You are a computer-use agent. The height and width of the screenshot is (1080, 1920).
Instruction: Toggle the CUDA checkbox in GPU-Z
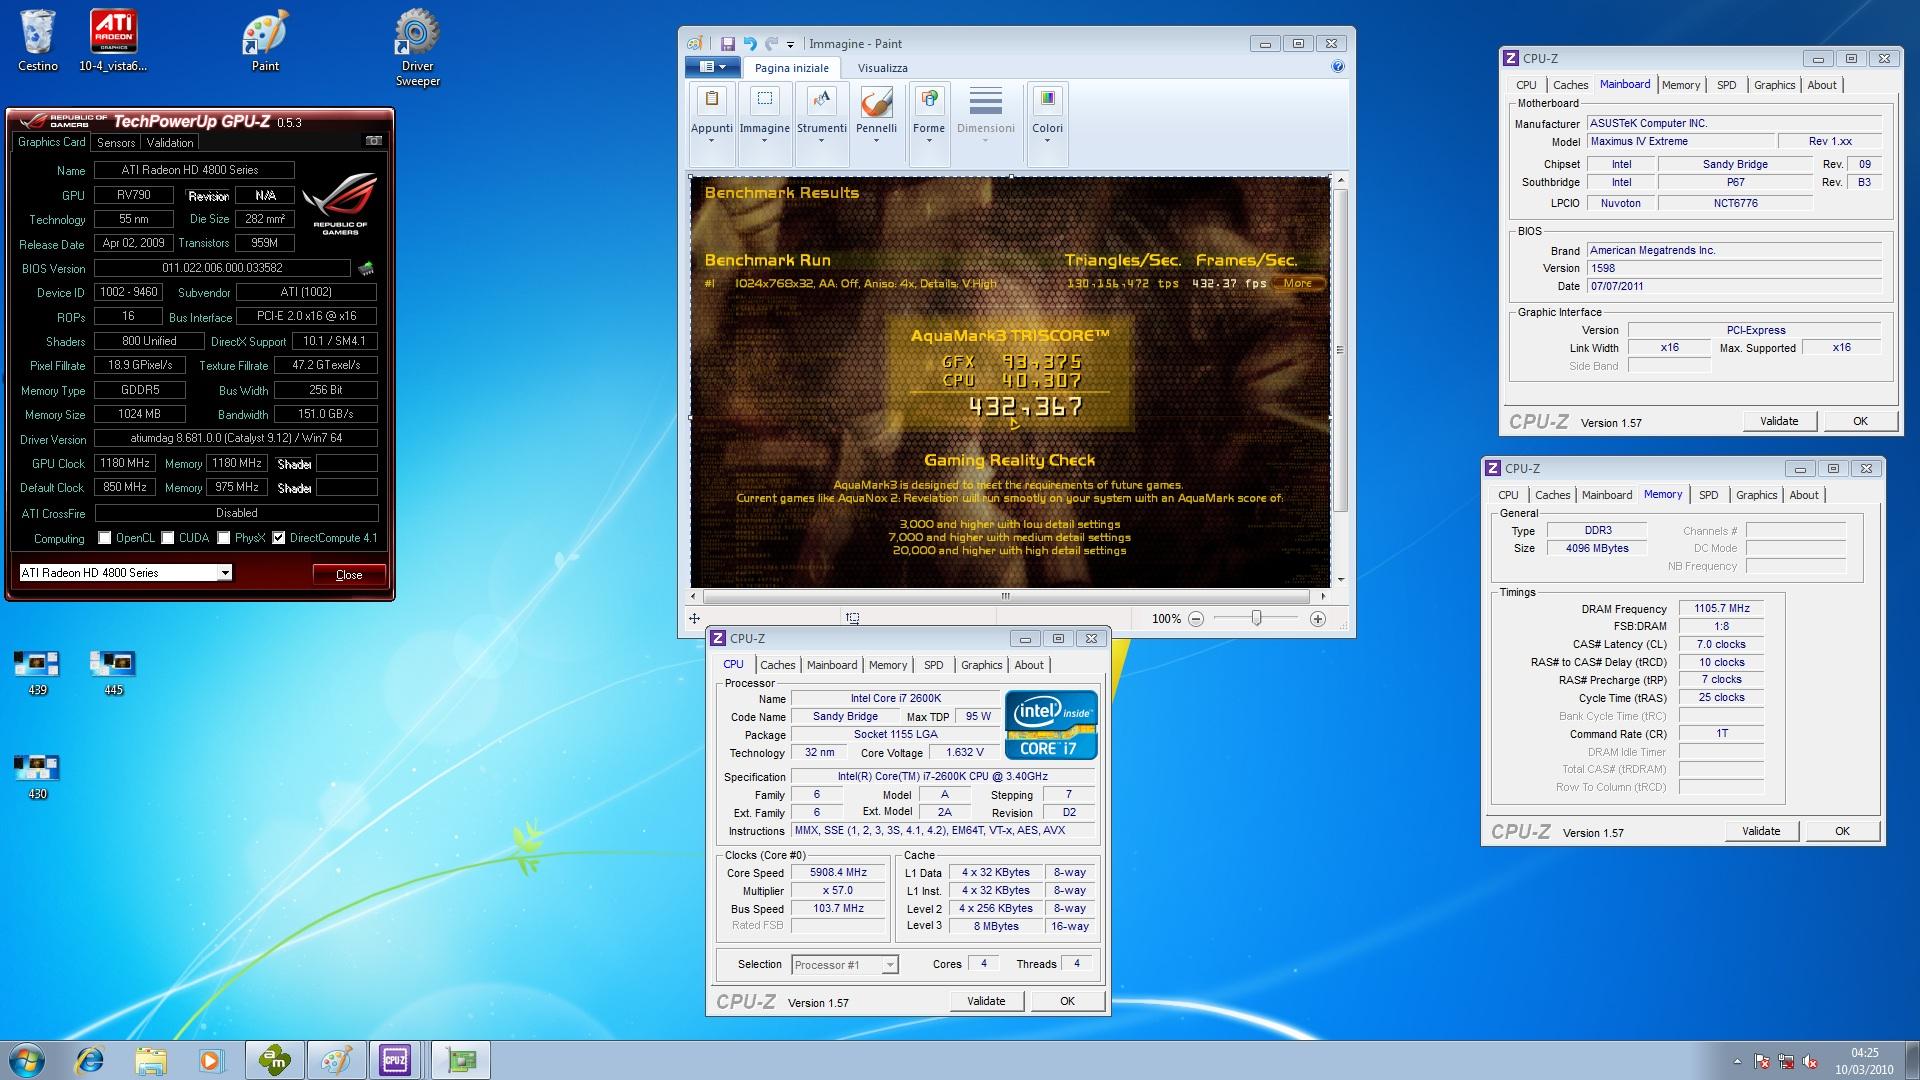tap(168, 538)
